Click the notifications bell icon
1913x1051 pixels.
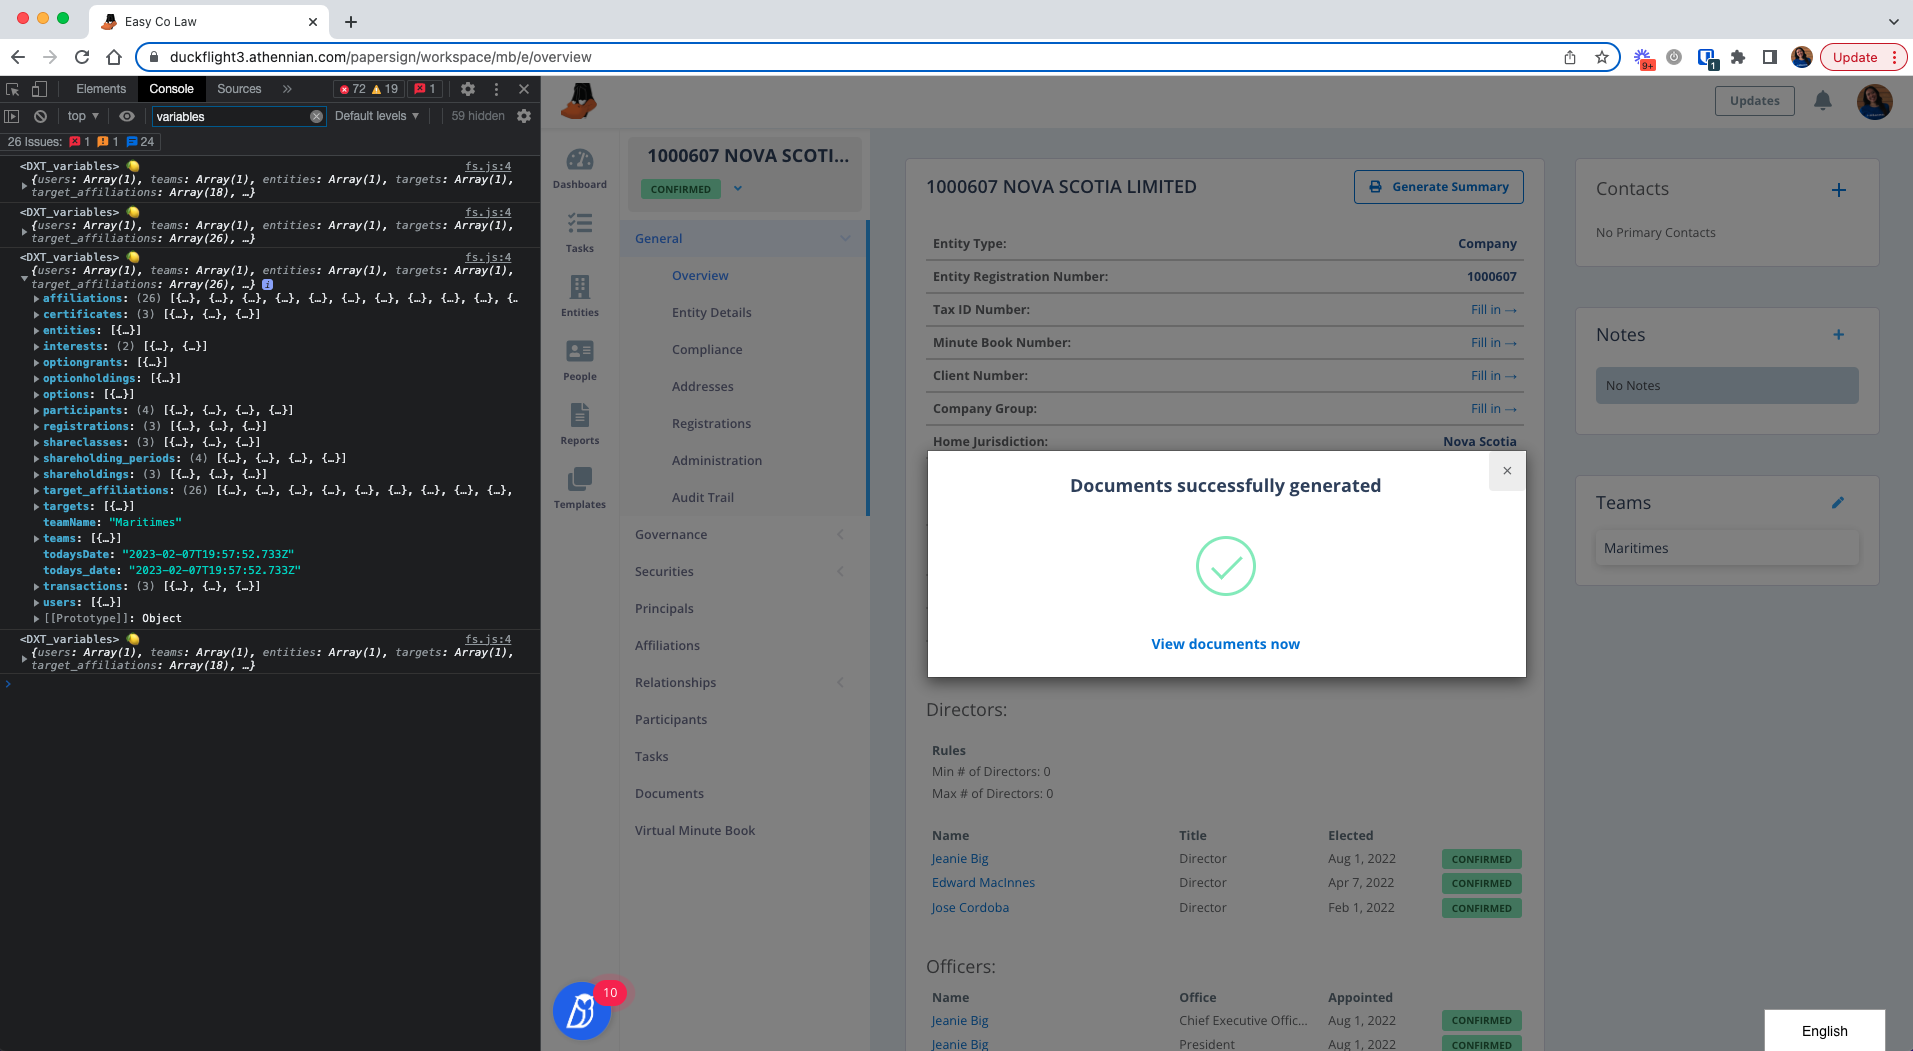point(1823,101)
